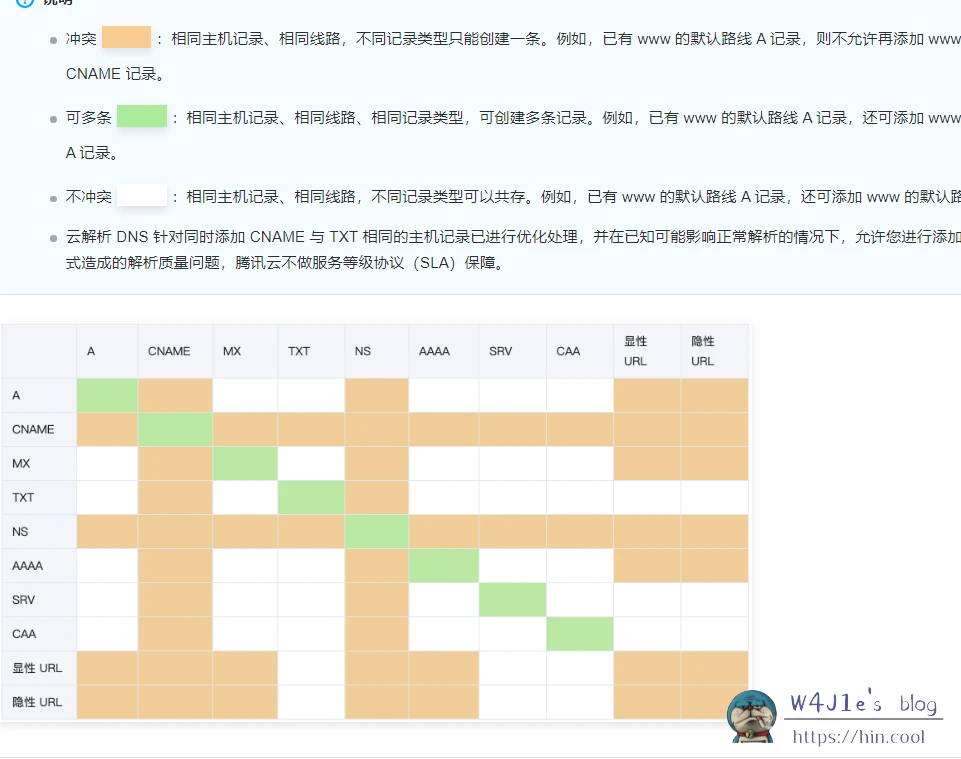Click the green swatch beside 可多条
Viewport: 961px width, 759px height.
point(141,117)
